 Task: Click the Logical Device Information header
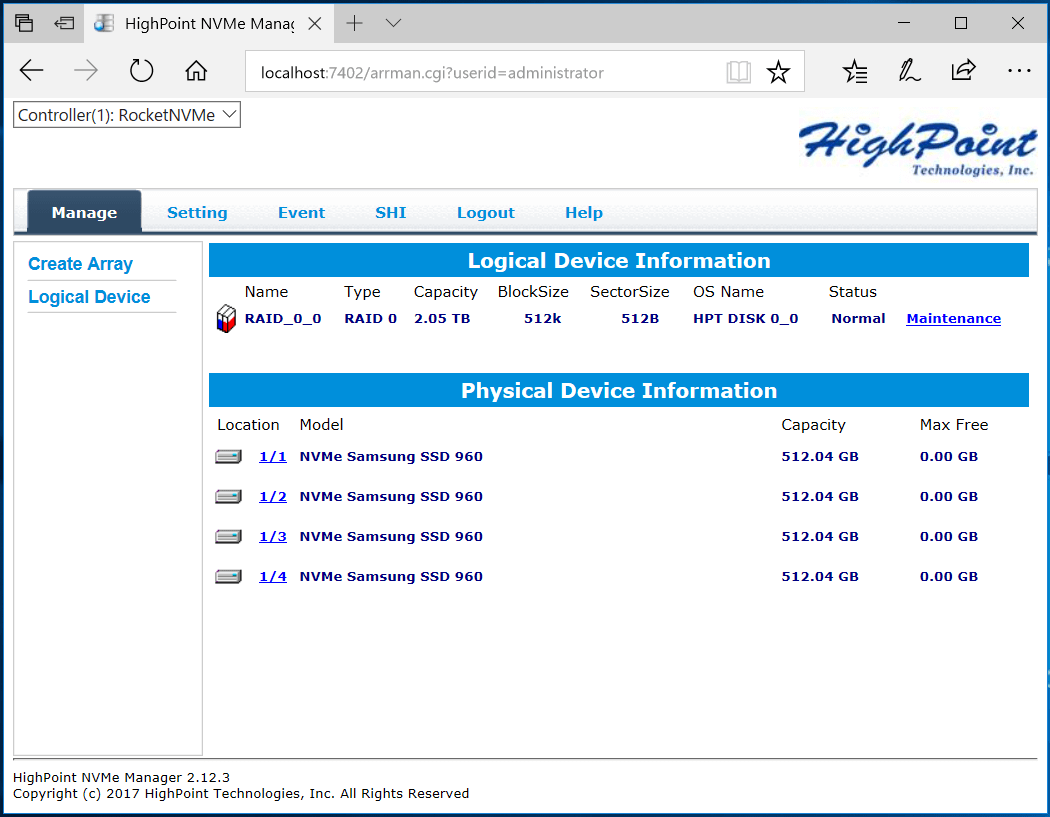[619, 260]
